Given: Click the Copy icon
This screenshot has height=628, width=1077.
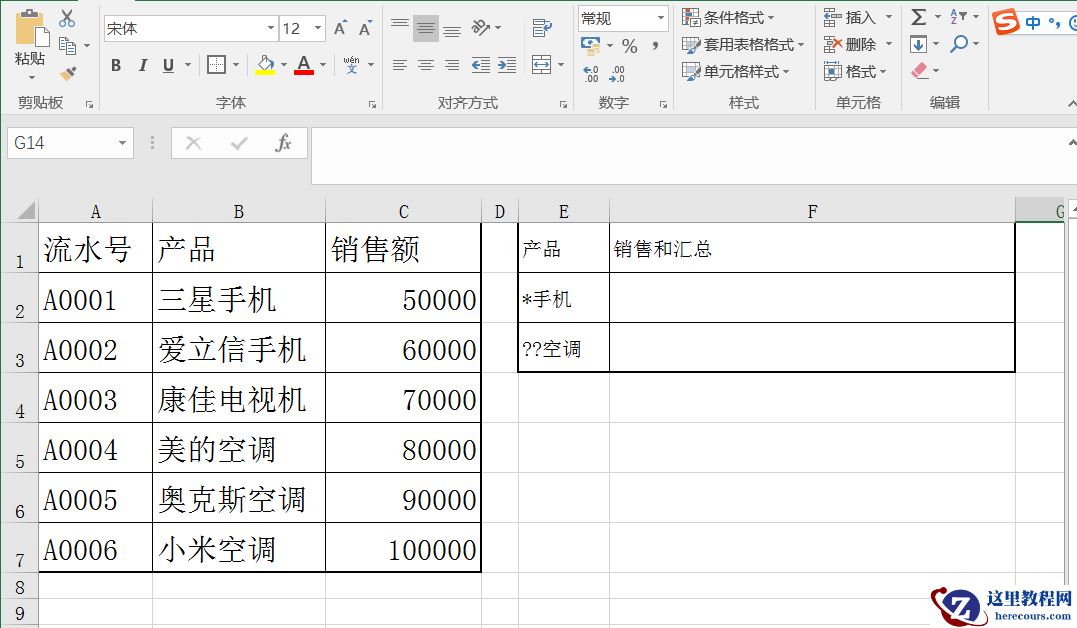Looking at the screenshot, I should (67, 46).
